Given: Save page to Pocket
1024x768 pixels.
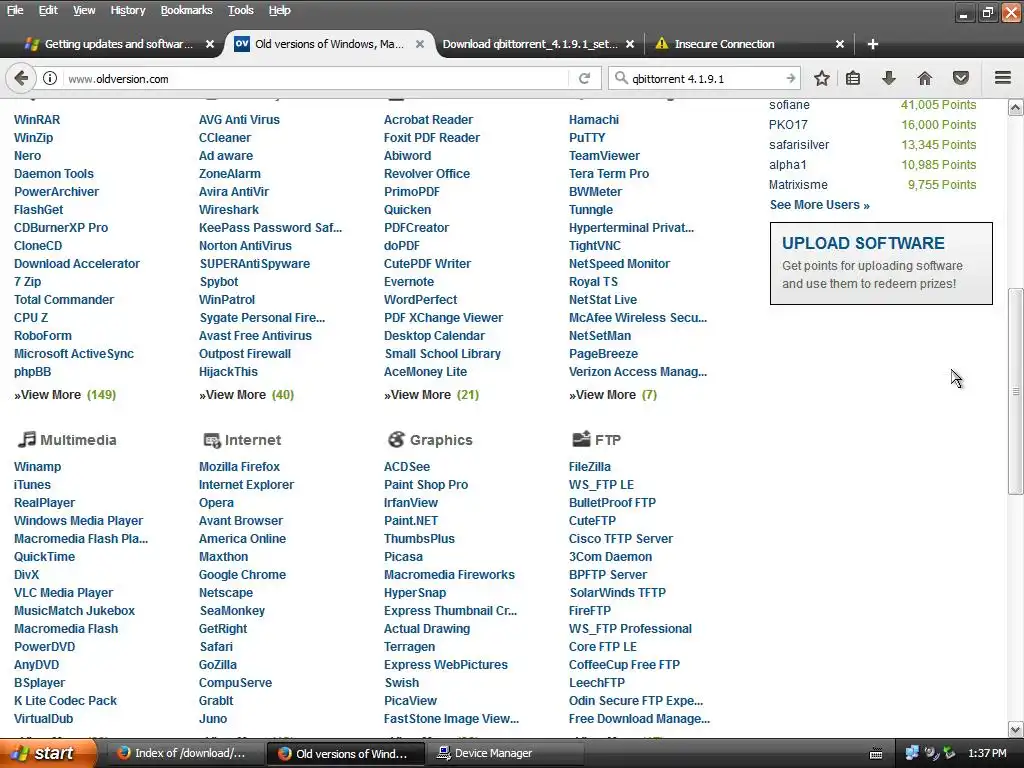Looking at the screenshot, I should coord(961,78).
